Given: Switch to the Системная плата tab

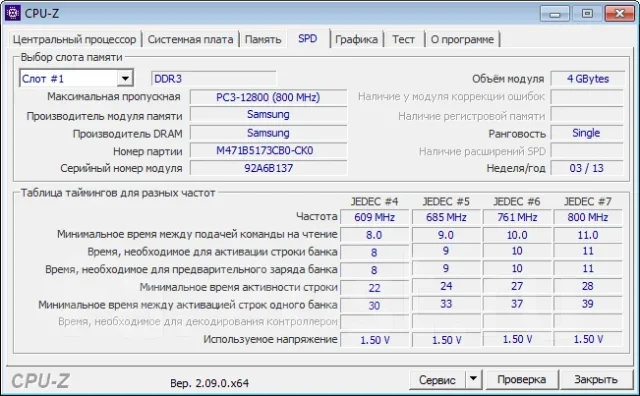Looking at the screenshot, I should (x=190, y=40).
